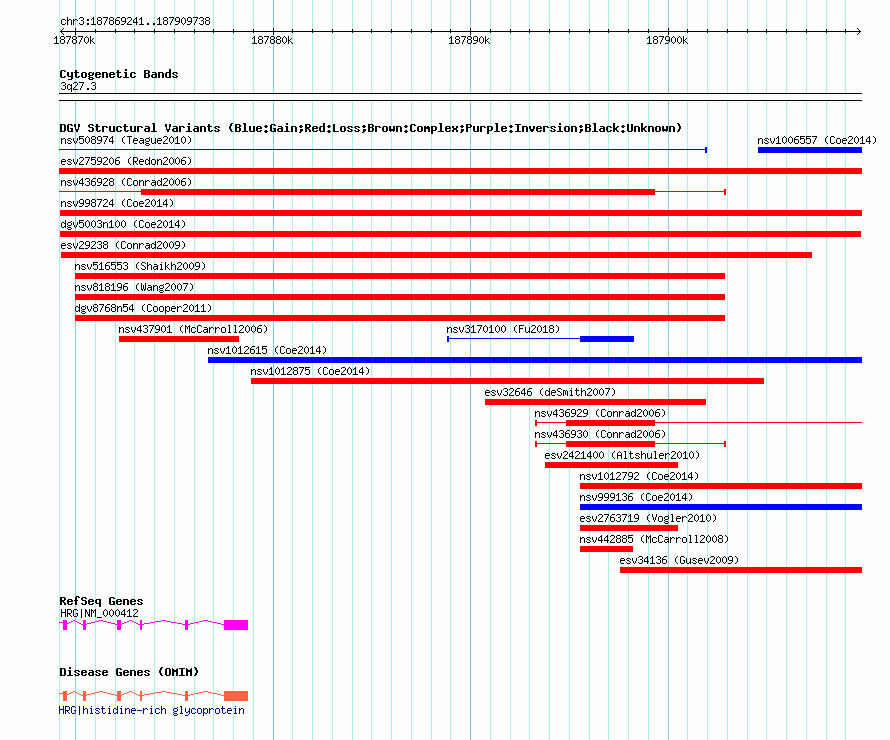Click the 187890k ruler position
Viewport: 890px width, 740px height.
(469, 40)
